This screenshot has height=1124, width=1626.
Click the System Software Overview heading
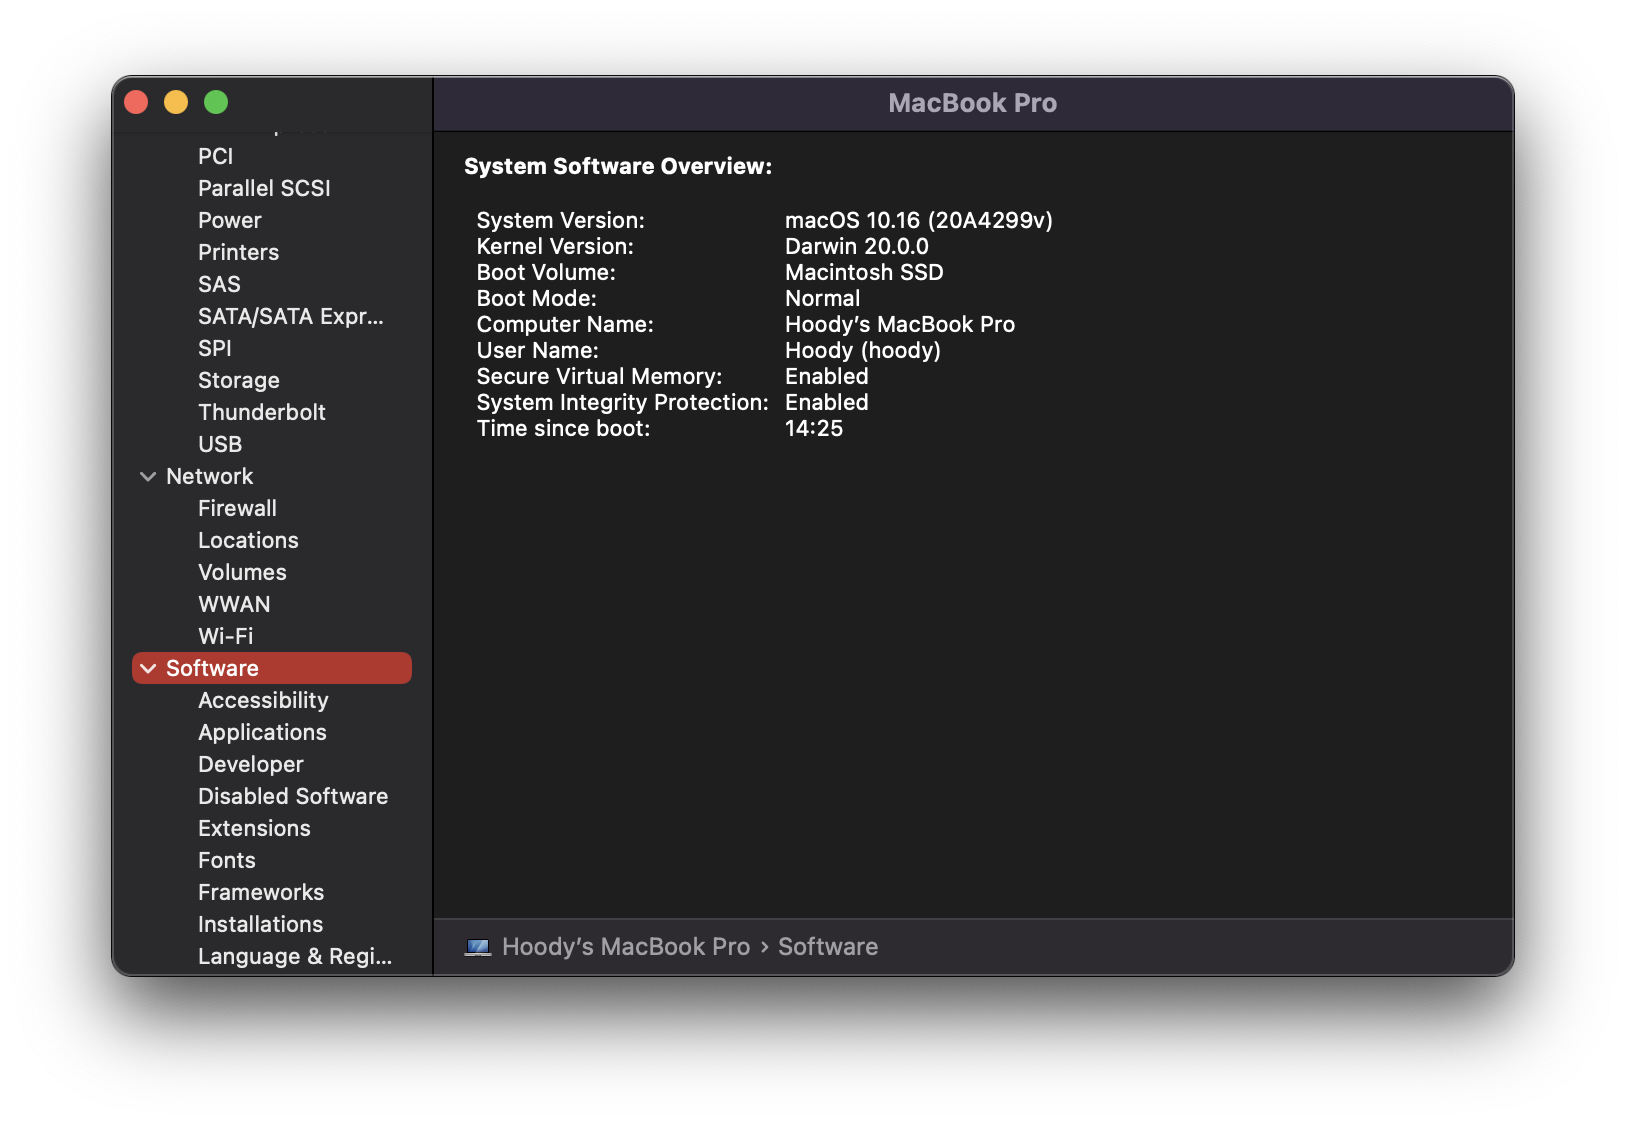tap(618, 166)
